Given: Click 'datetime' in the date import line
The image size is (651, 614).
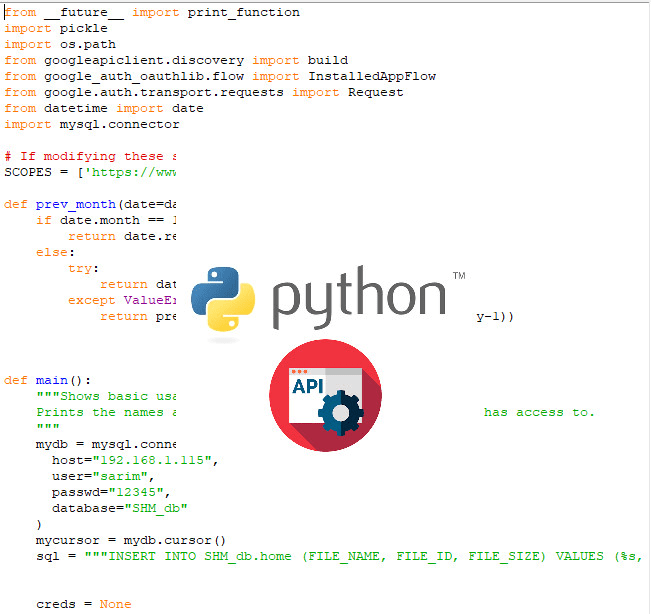Looking at the screenshot, I should click(76, 109).
